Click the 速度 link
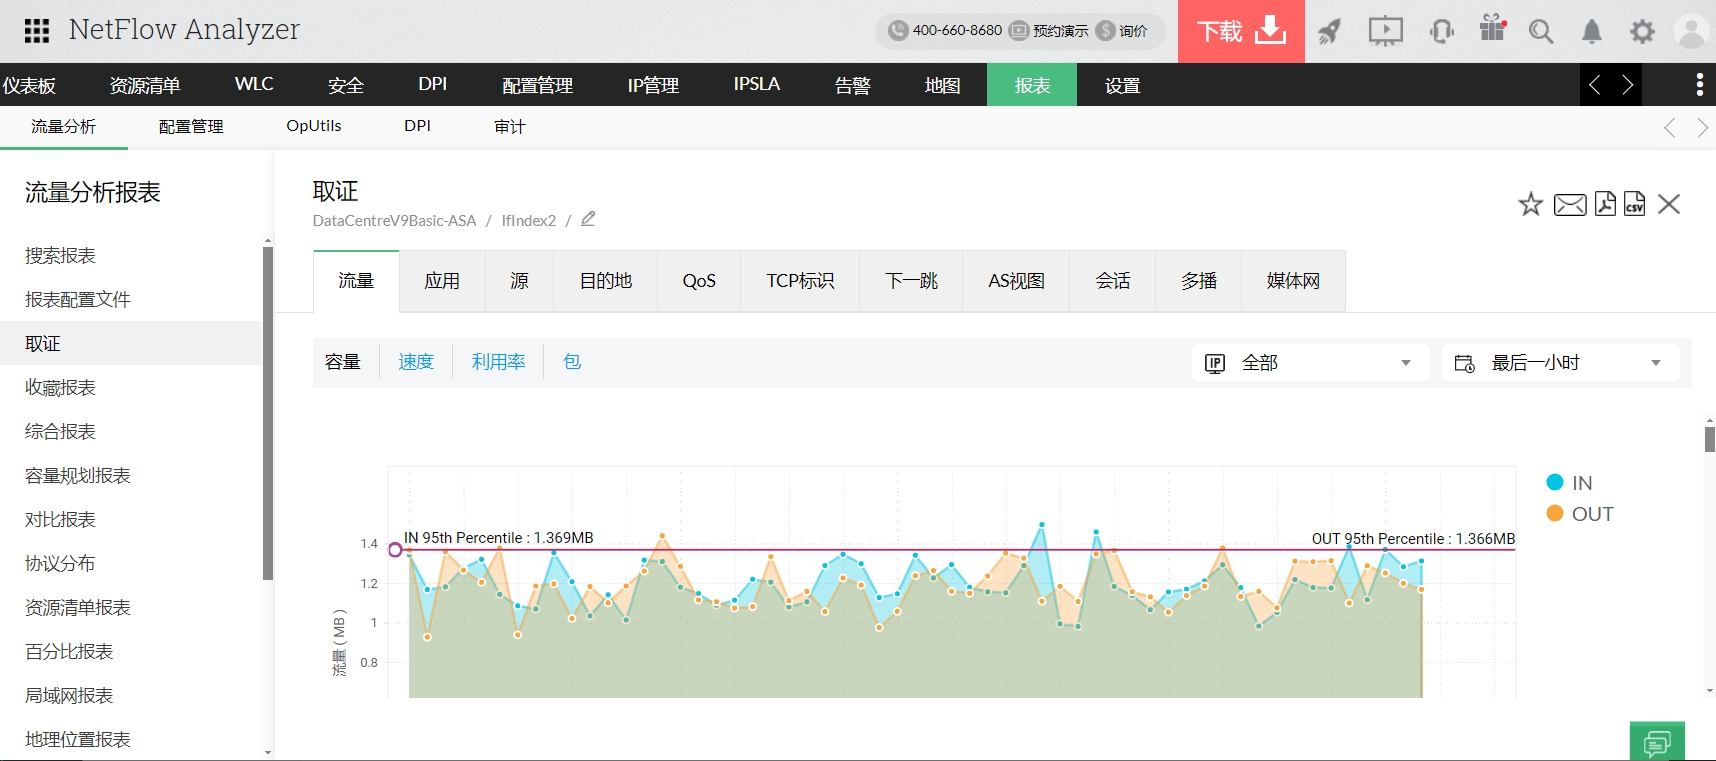 (416, 362)
